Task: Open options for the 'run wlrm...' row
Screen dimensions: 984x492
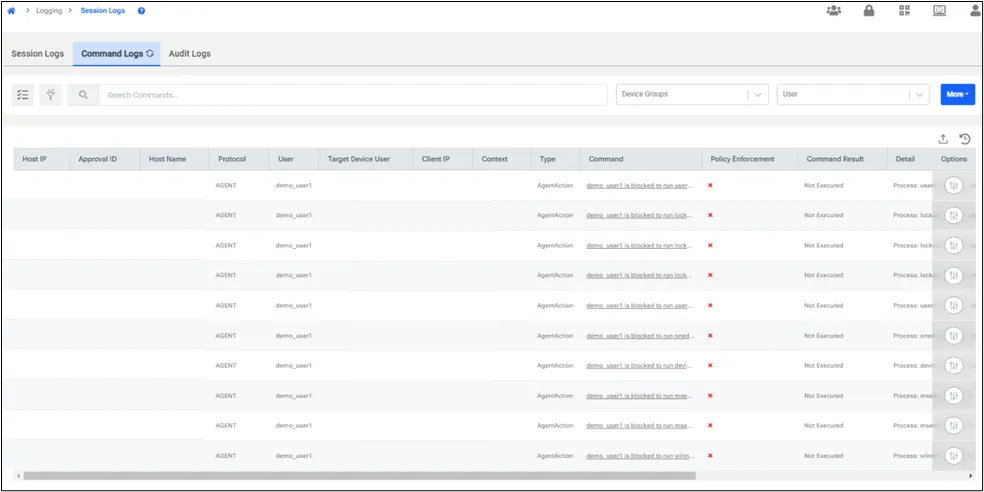Action: (x=953, y=456)
